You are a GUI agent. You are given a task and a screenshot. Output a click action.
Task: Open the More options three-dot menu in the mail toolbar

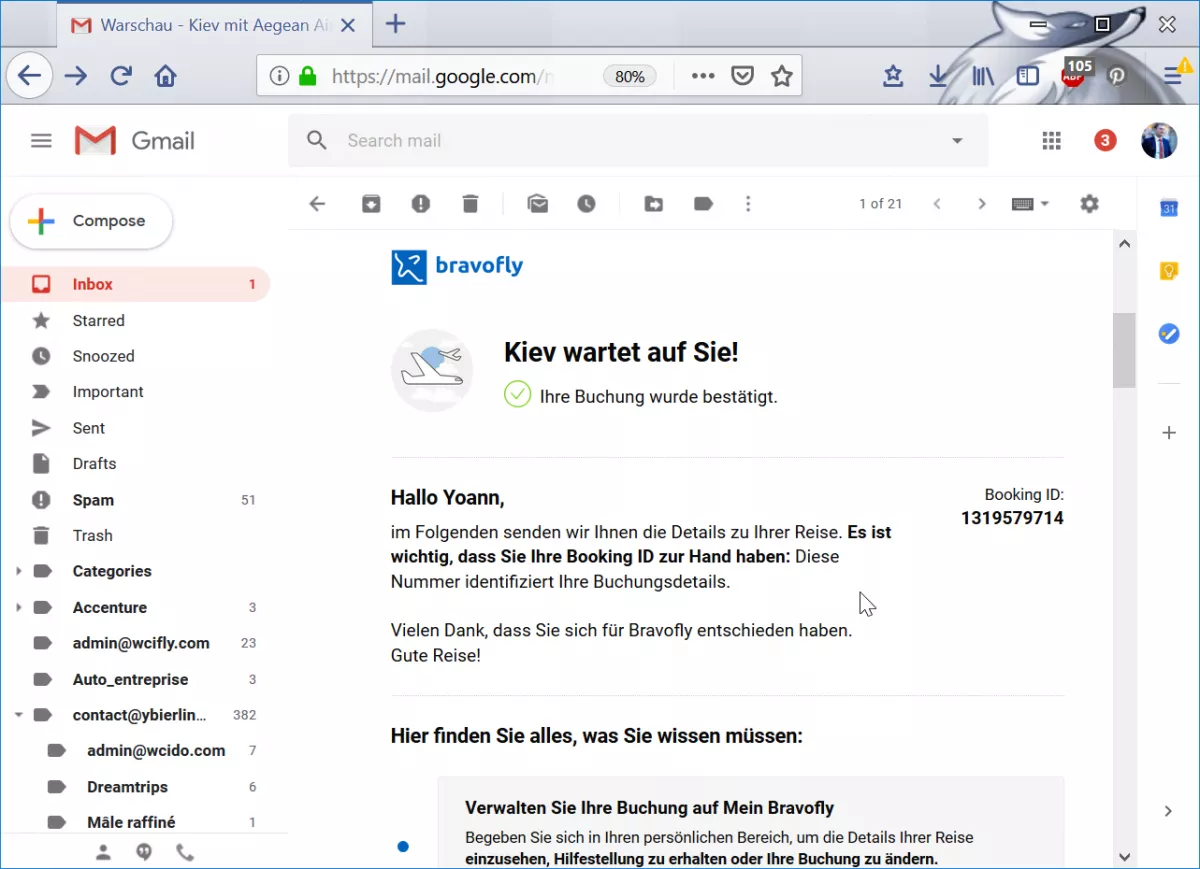point(748,204)
